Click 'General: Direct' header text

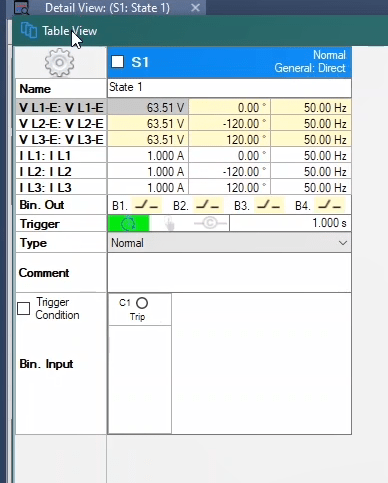tap(310, 68)
